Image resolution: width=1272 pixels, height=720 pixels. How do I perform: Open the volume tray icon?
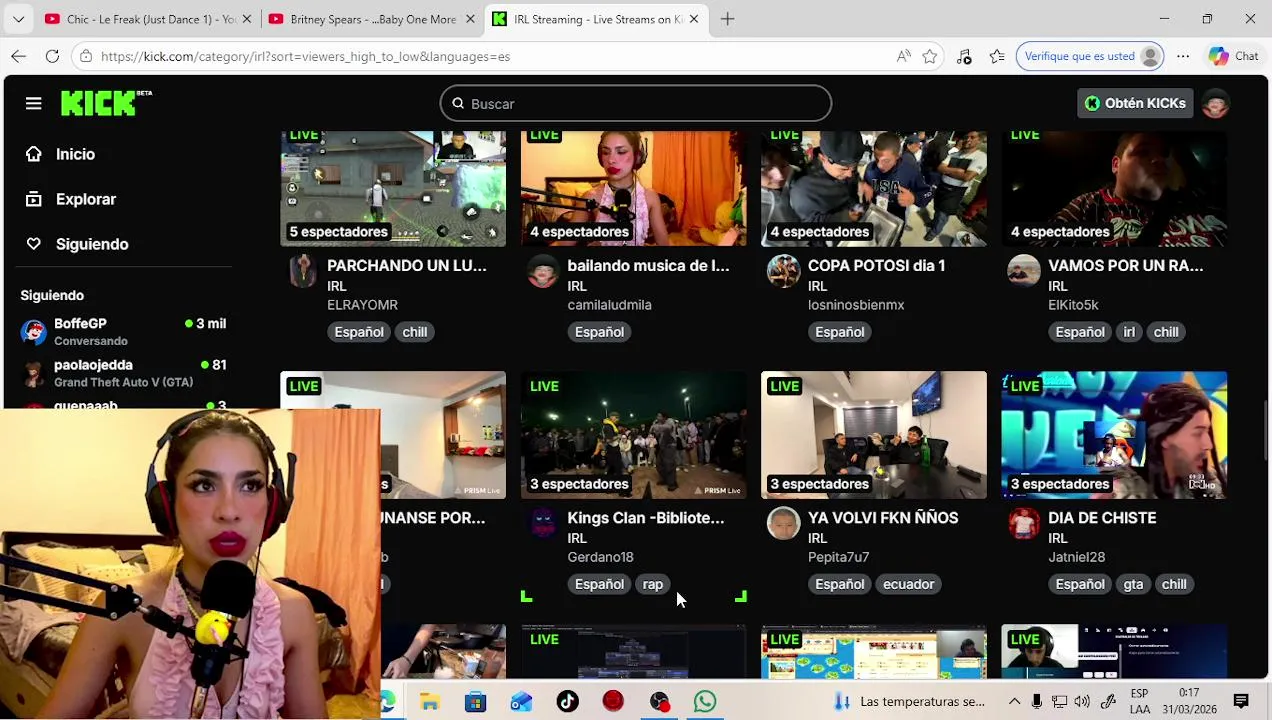pyautogui.click(x=1082, y=702)
